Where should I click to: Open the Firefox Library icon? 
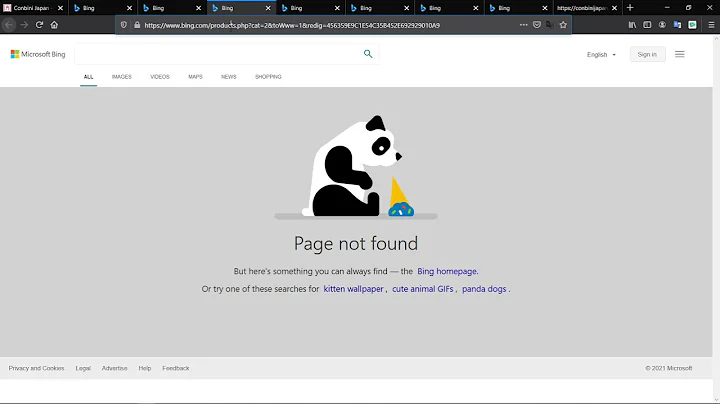click(632, 25)
